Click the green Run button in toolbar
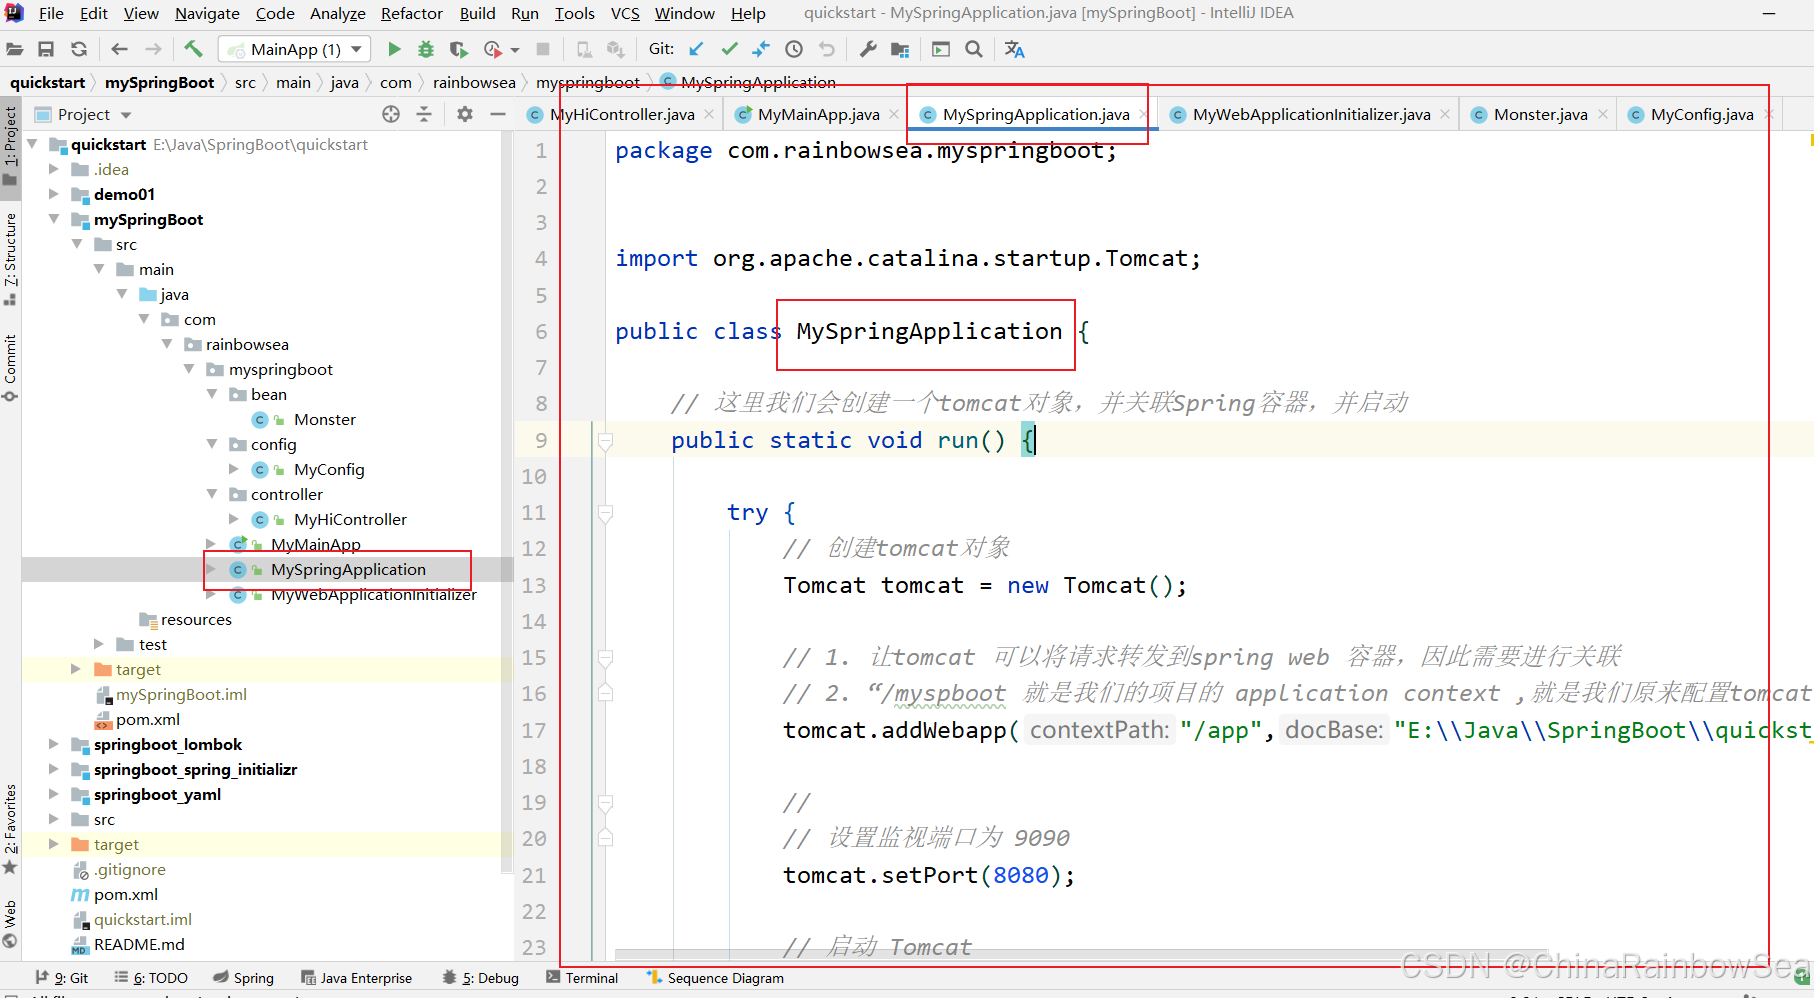The image size is (1814, 998). 394,49
